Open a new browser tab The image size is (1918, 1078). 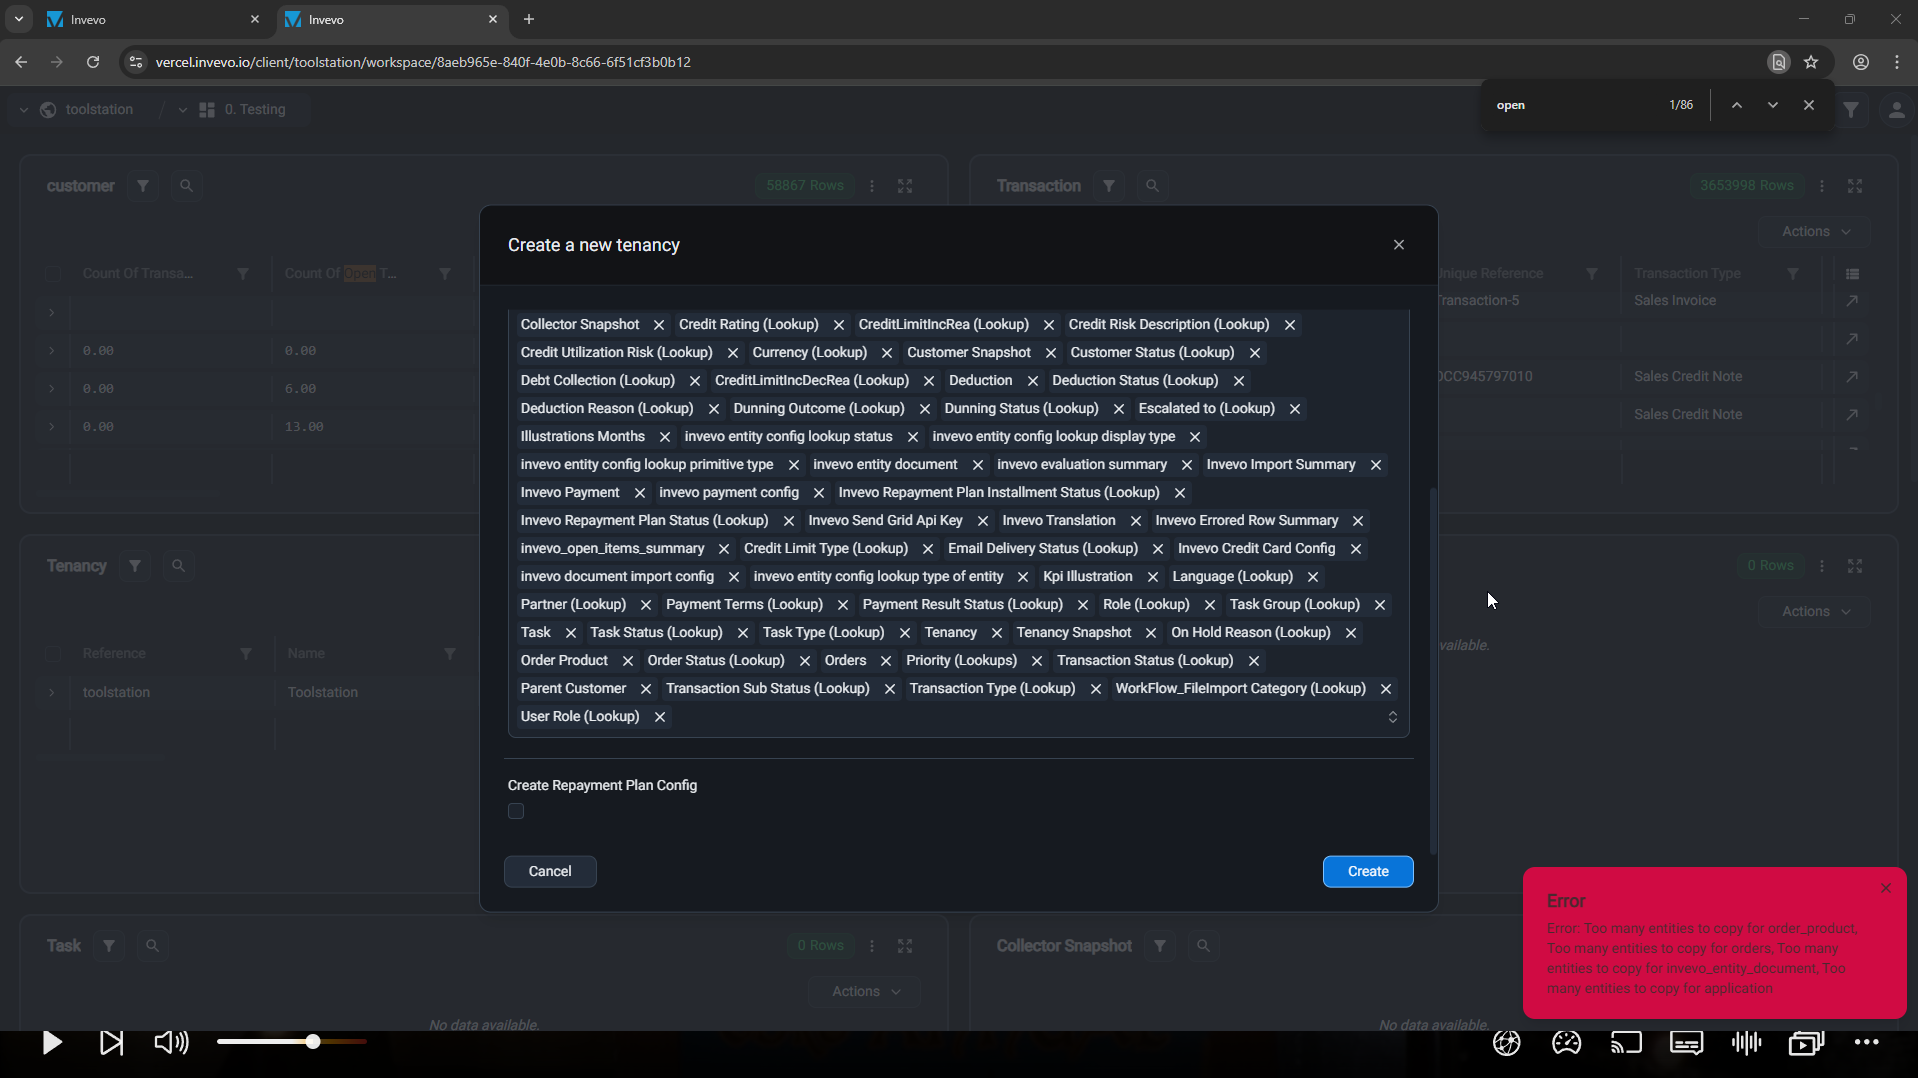coord(529,19)
